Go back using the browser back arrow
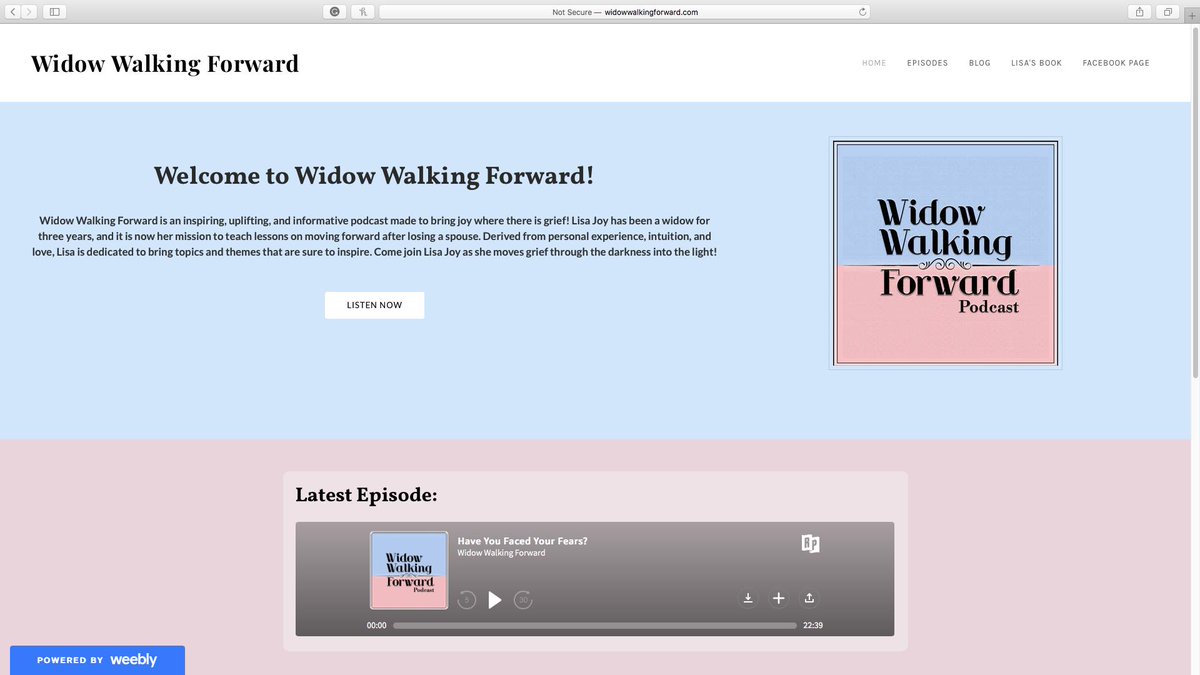Viewport: 1200px width, 675px height. 12,11
